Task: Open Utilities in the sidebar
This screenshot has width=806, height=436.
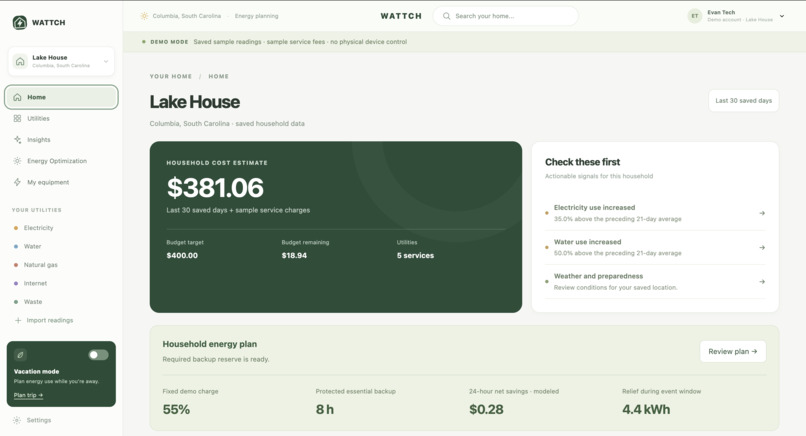Action: click(x=61, y=118)
